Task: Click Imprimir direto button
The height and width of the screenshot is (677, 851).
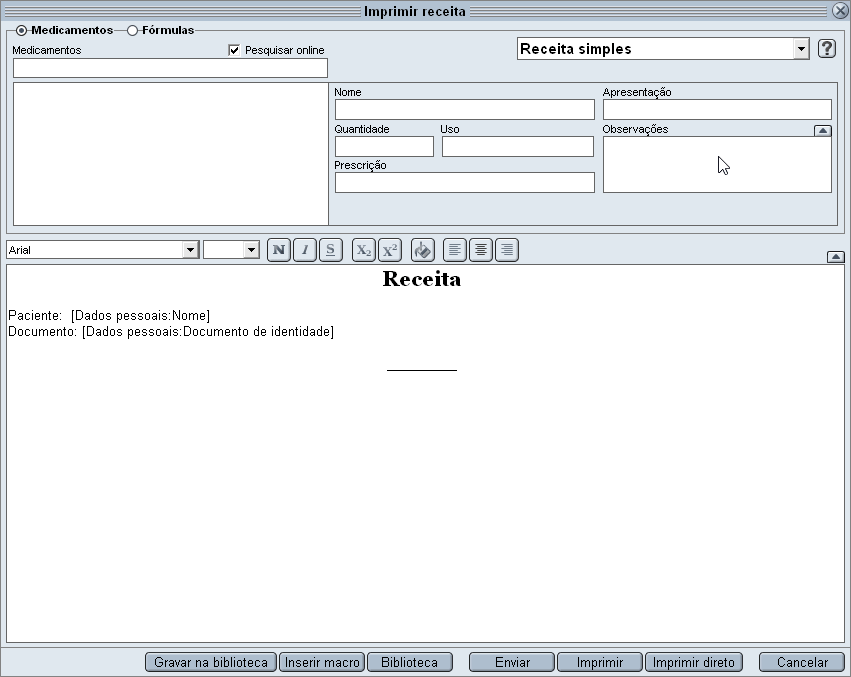Action: click(x=694, y=662)
